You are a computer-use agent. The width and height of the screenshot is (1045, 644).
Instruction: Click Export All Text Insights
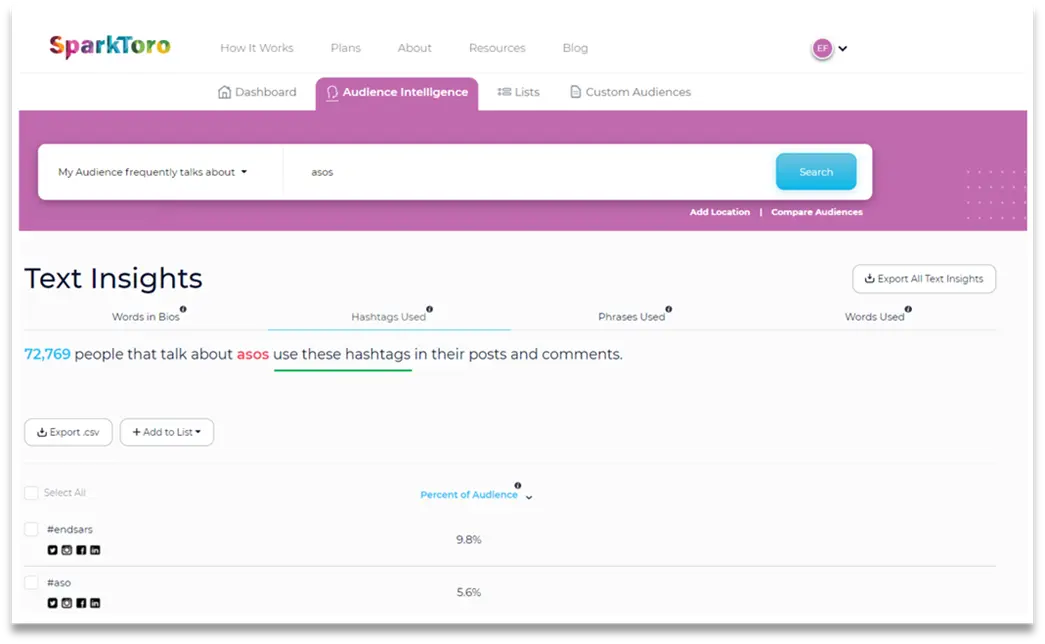pos(923,279)
